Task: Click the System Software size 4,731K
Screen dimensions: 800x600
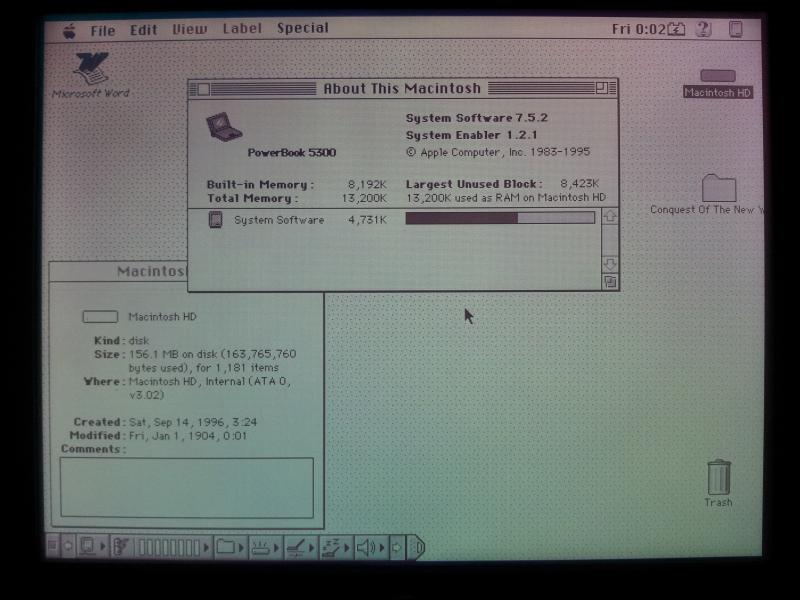Action: coord(367,220)
